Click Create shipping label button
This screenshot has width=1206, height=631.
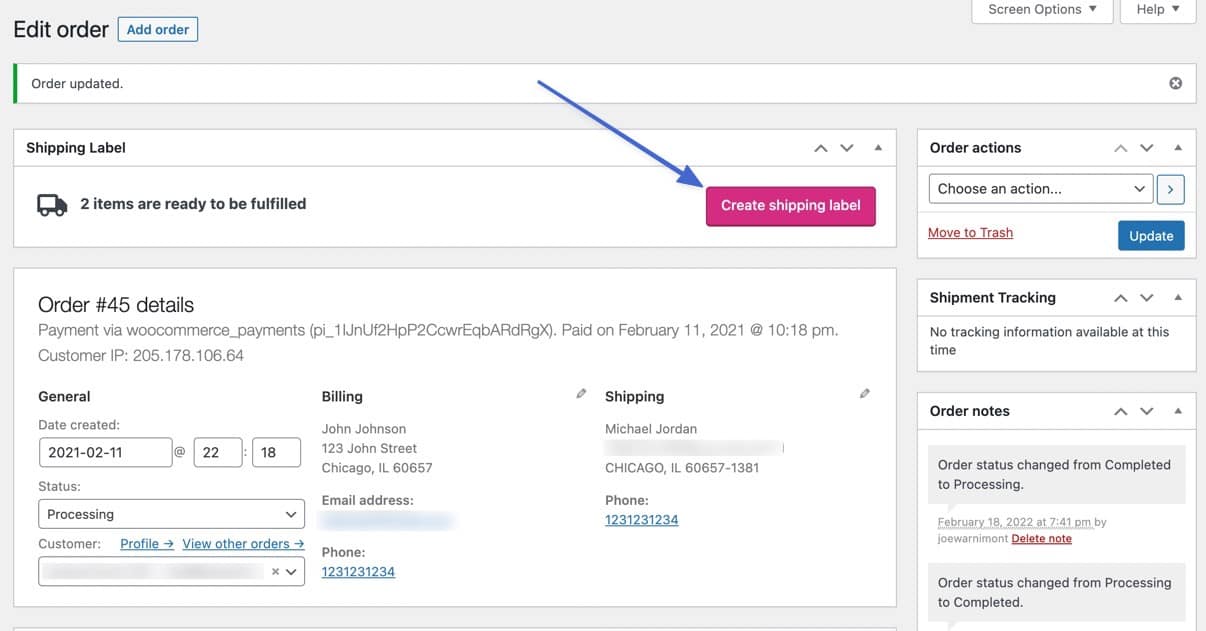coord(790,206)
